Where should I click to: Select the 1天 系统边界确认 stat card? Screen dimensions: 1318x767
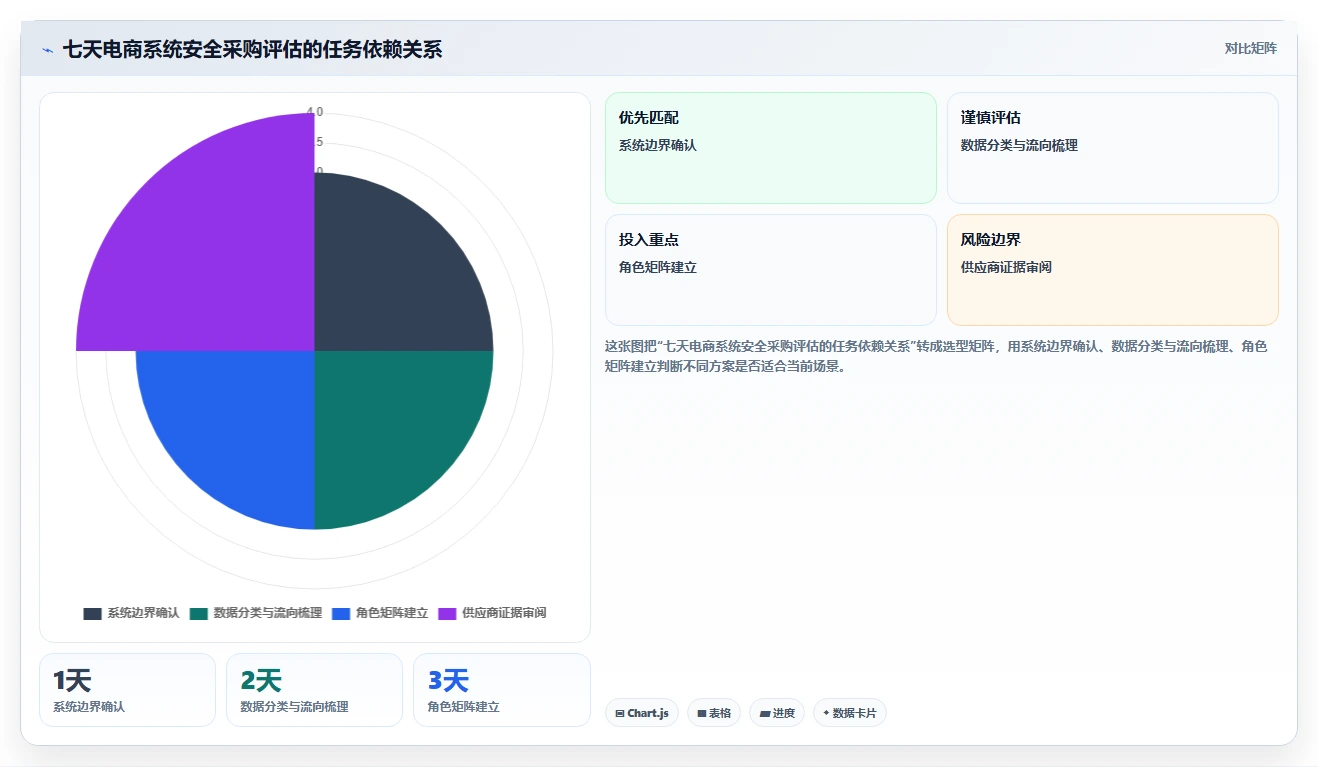[x=127, y=690]
